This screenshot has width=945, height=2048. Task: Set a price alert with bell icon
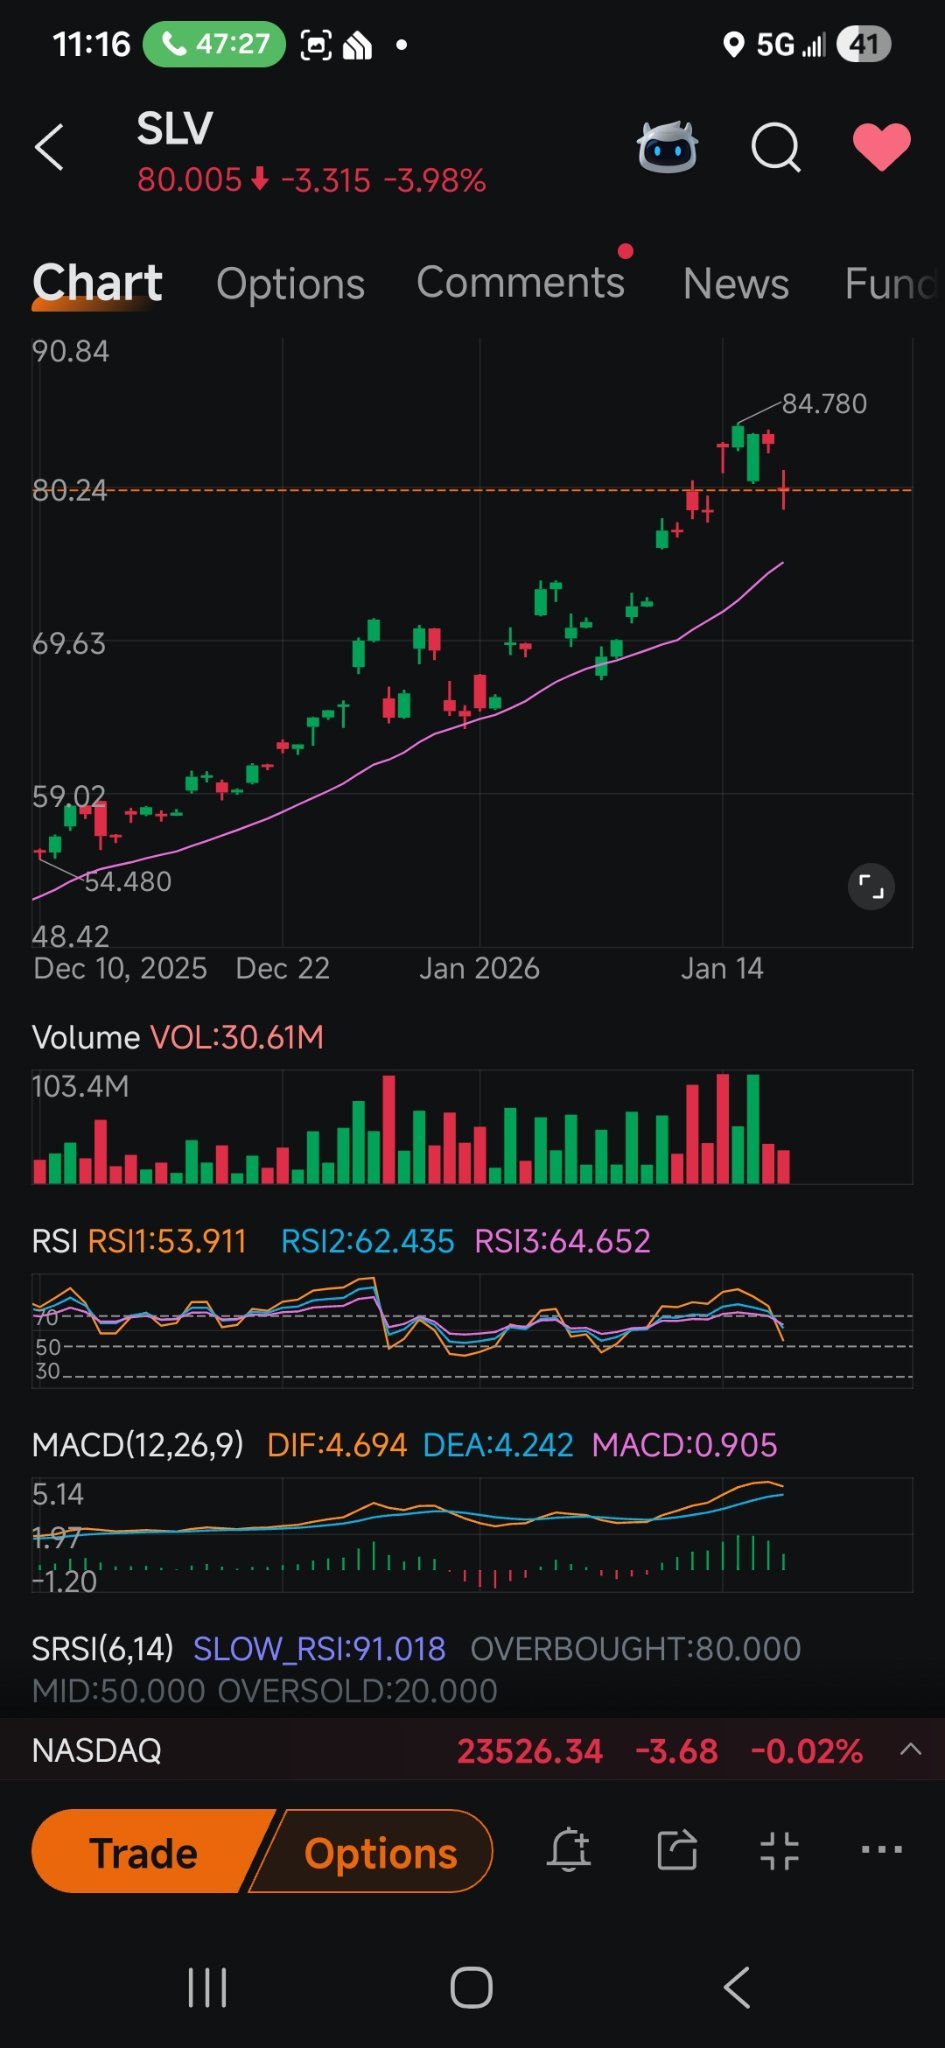(569, 1850)
